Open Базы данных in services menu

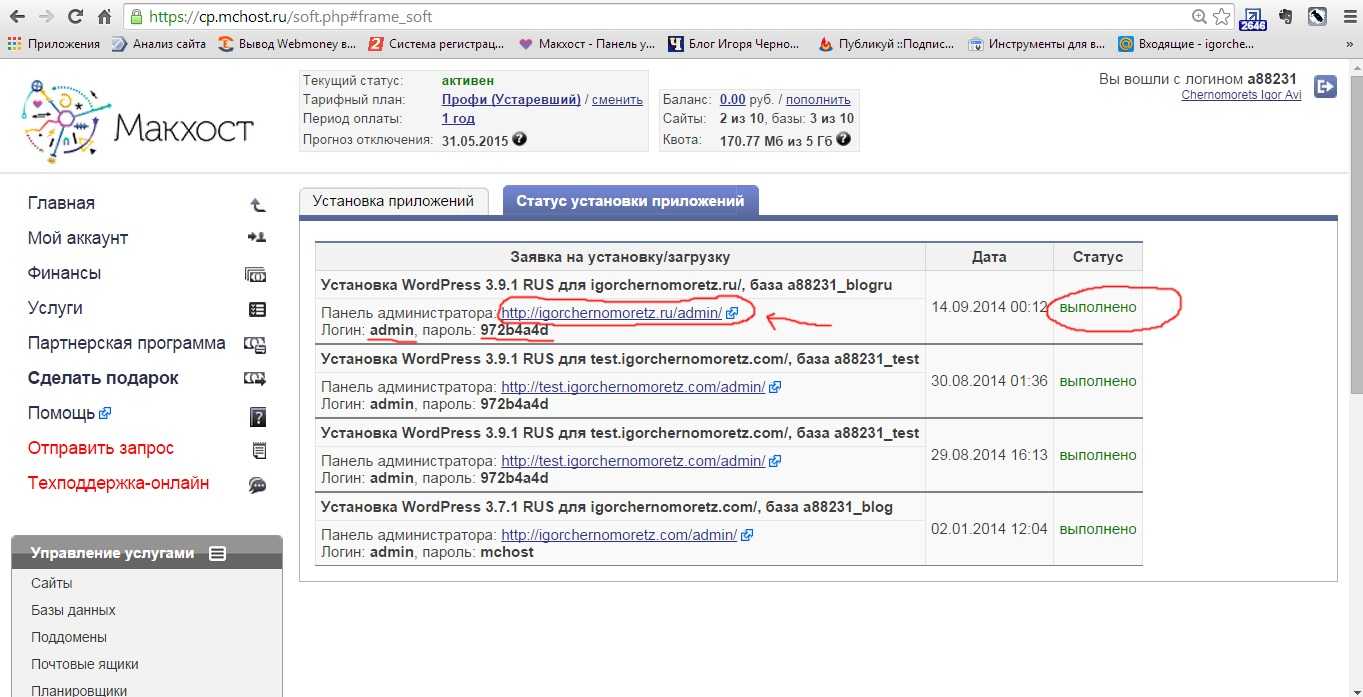click(73, 610)
